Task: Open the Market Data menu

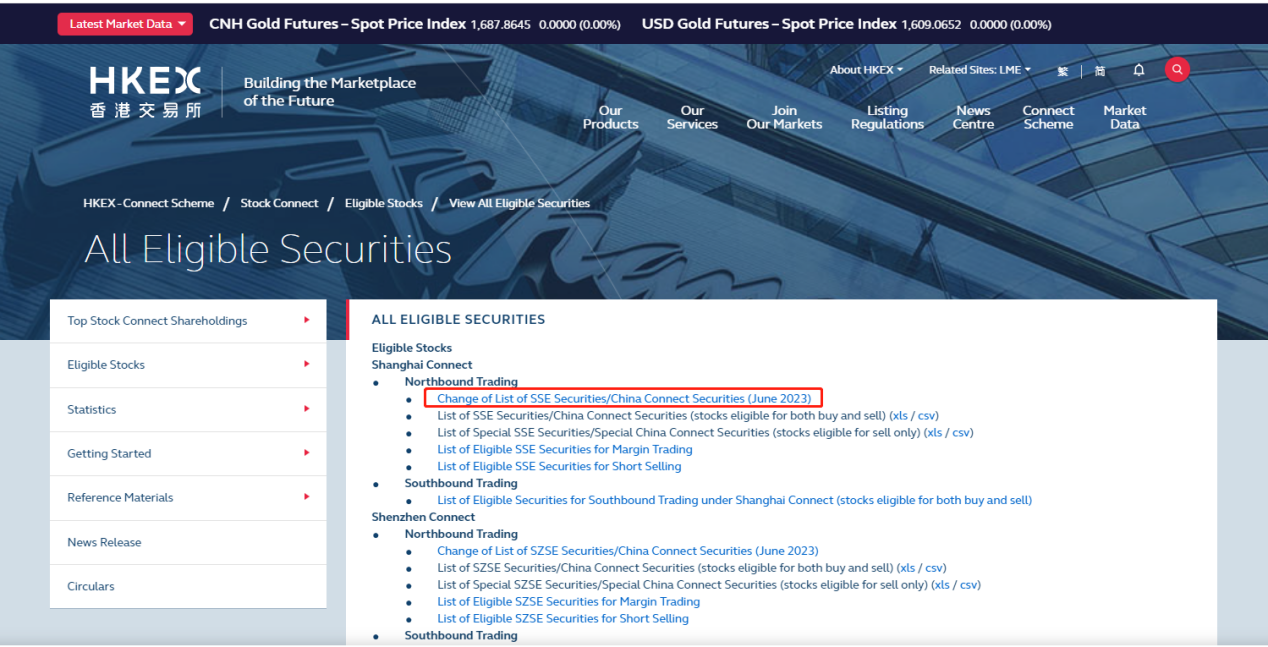Action: pos(1124,118)
